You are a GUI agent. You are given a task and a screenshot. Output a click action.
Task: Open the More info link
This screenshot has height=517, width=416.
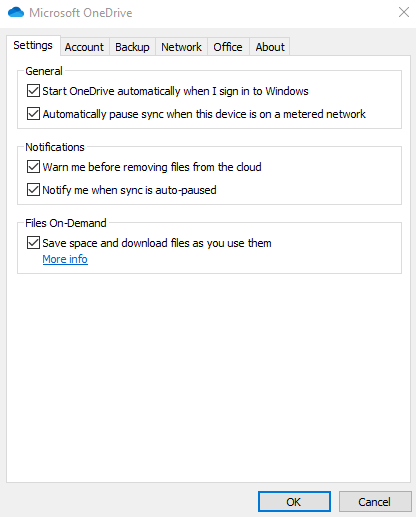65,259
